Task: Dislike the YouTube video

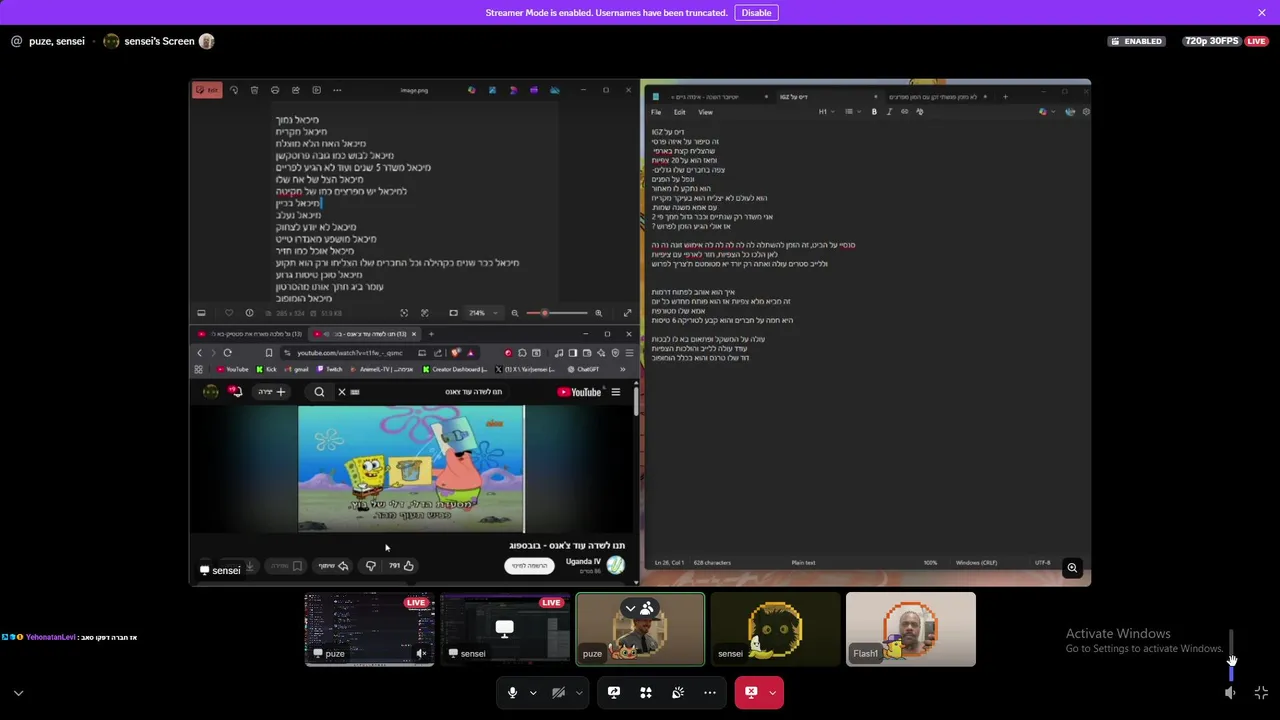Action: pos(370,566)
